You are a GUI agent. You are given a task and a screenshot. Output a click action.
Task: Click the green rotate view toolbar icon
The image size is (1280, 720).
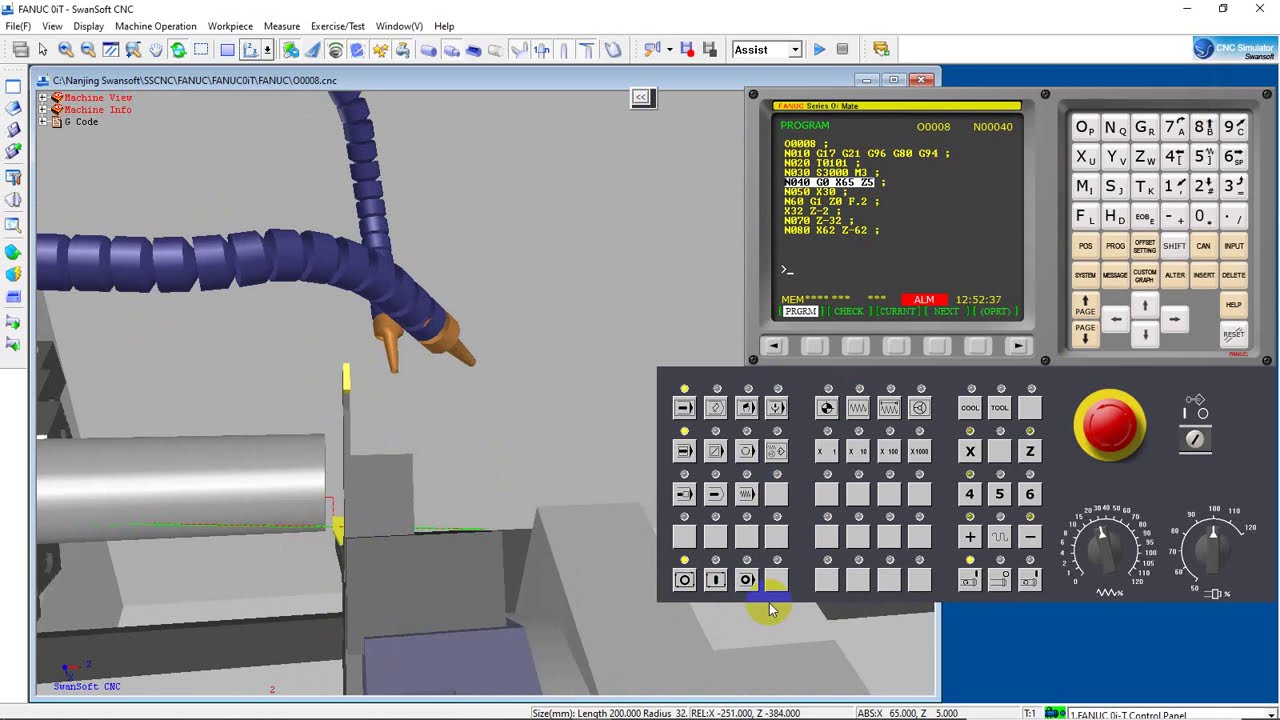178,50
